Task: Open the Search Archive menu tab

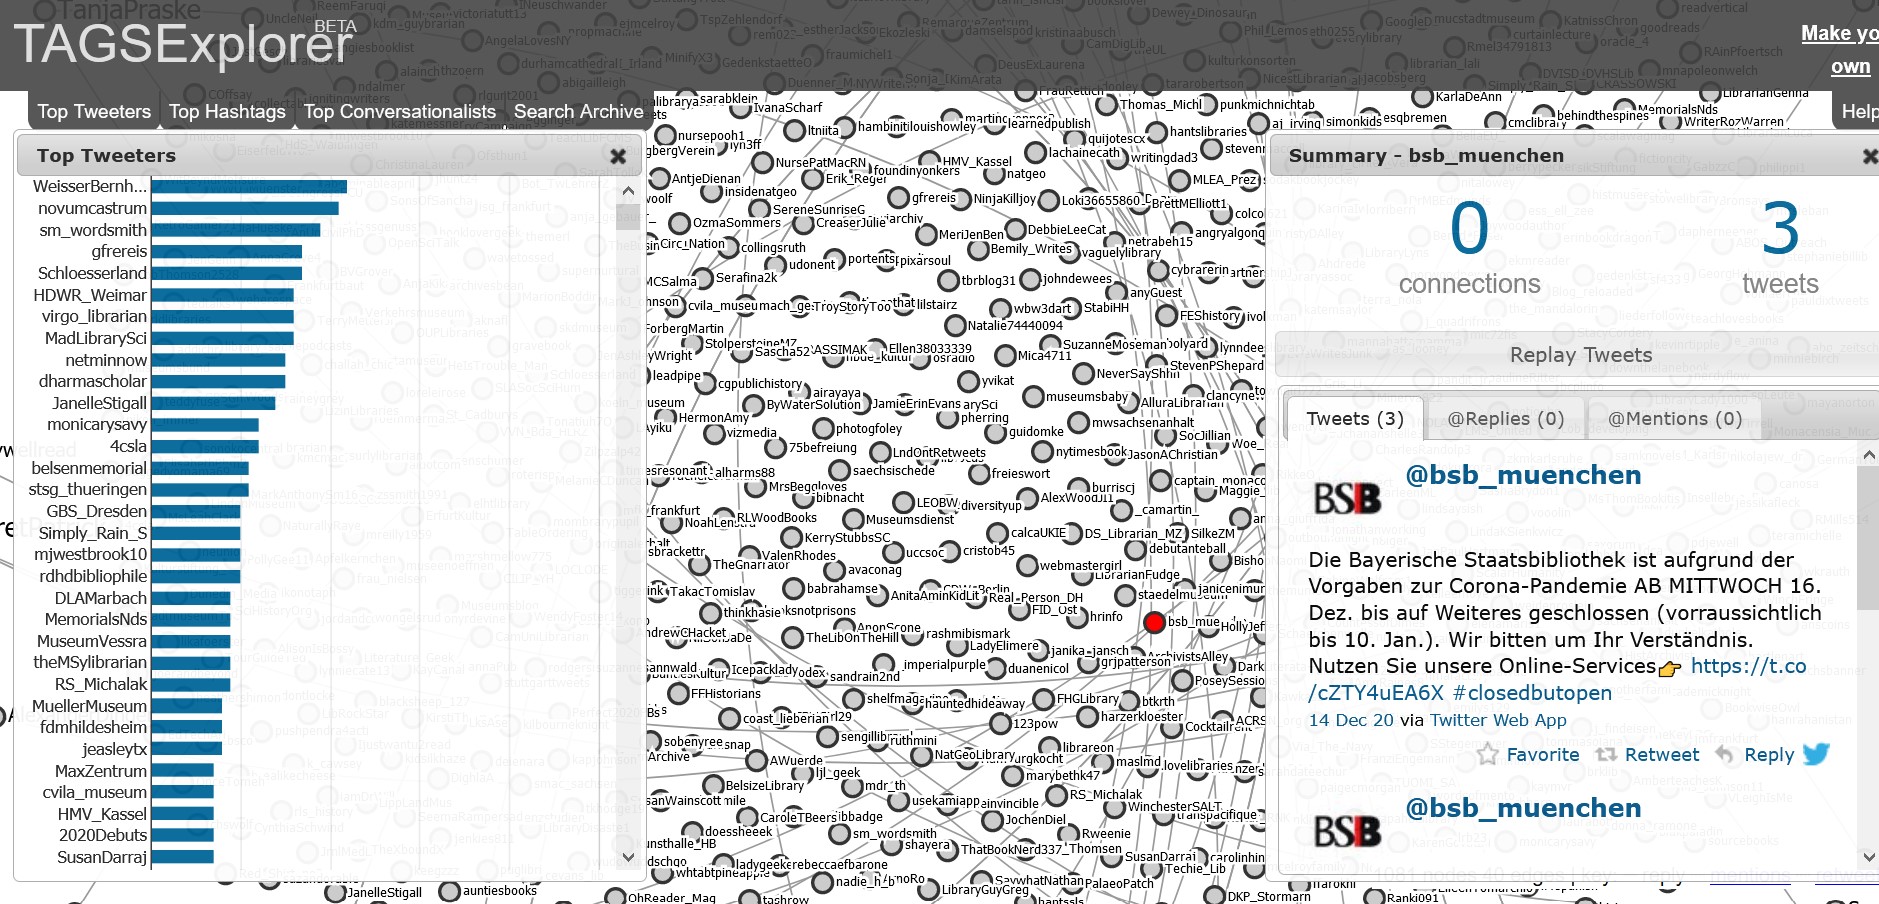Action: pos(579,112)
